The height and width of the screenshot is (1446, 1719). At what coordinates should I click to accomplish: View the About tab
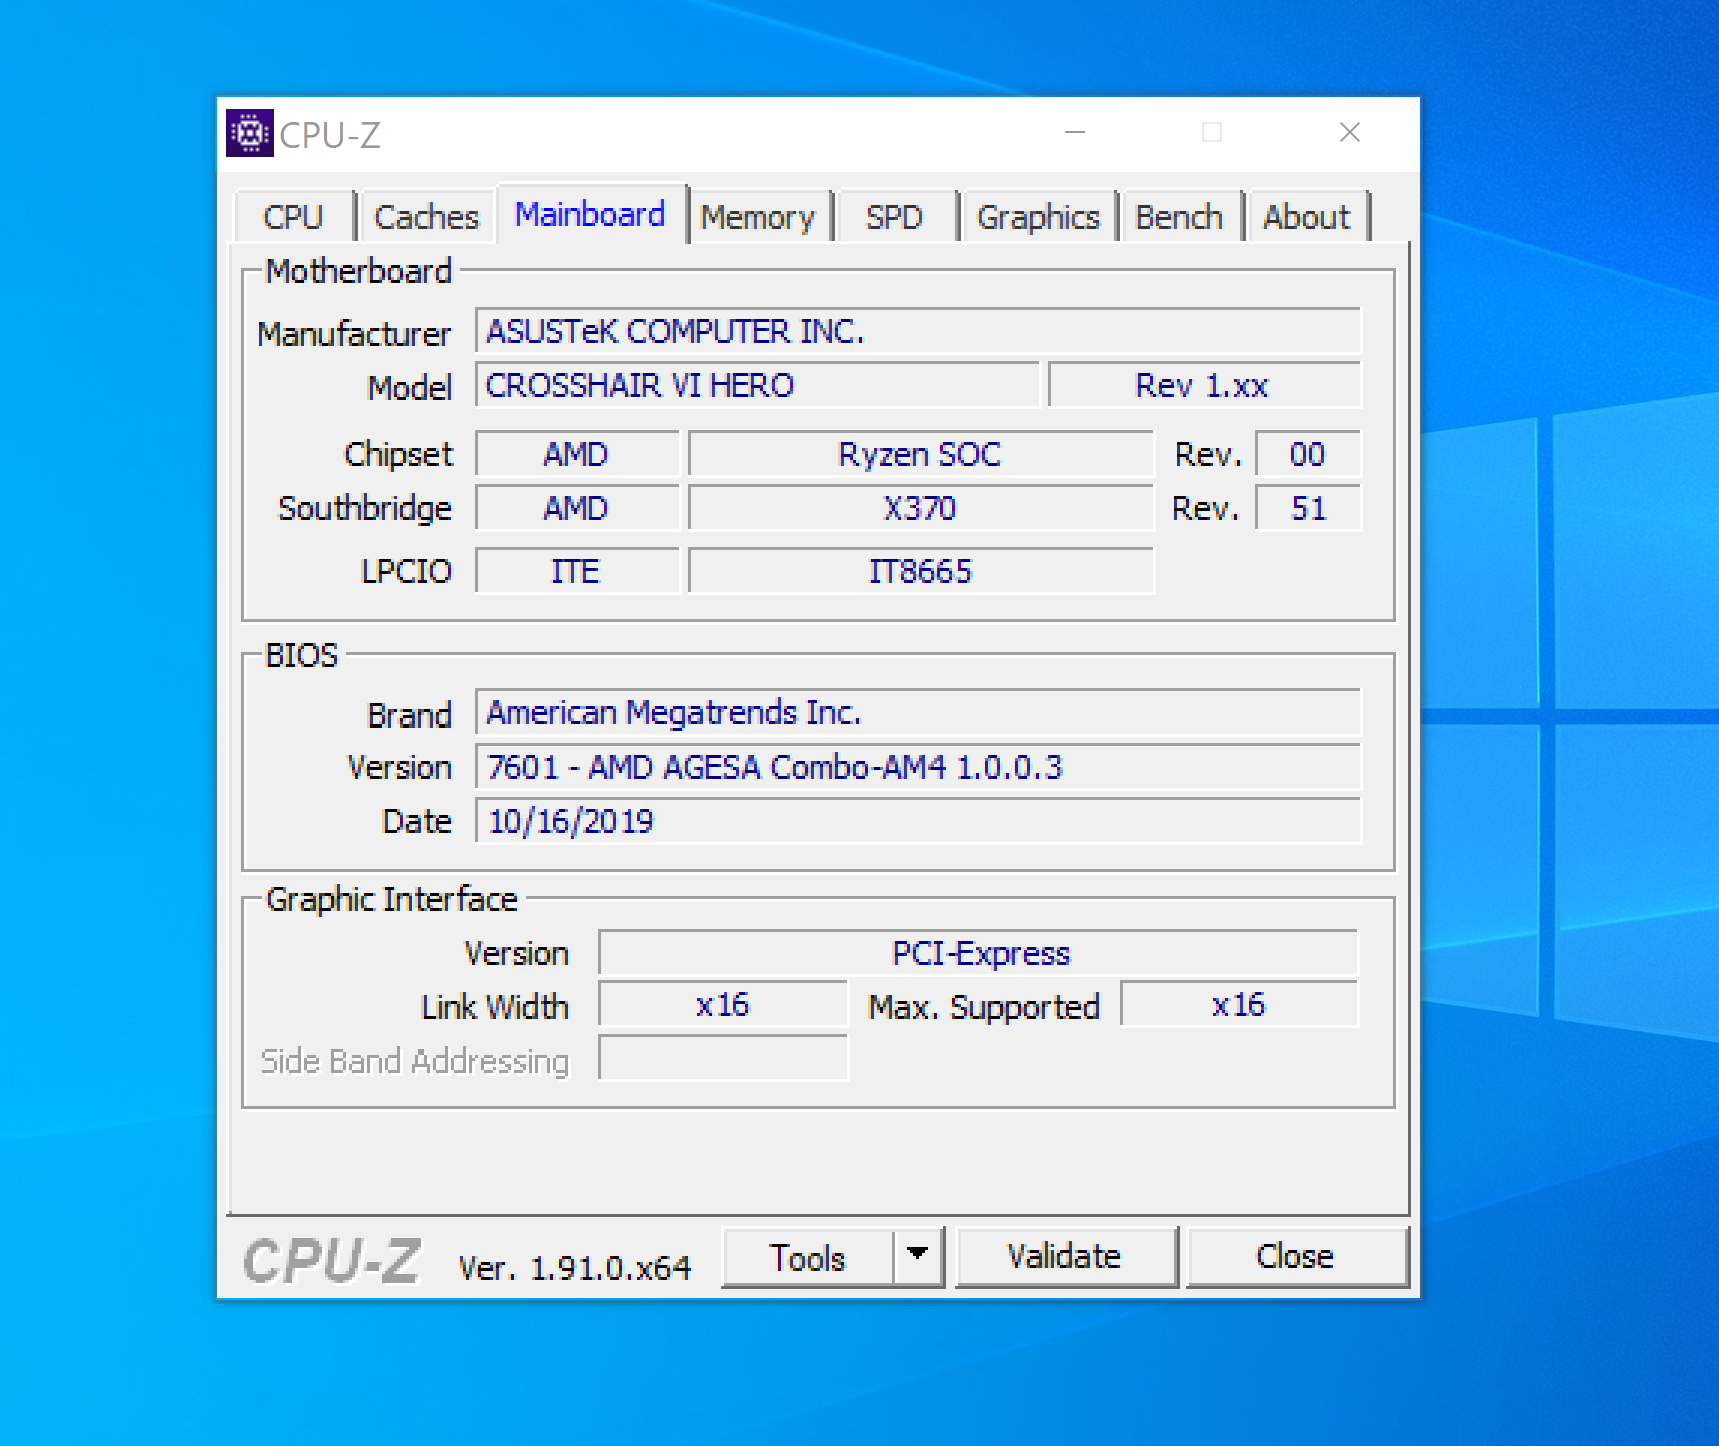point(1306,217)
